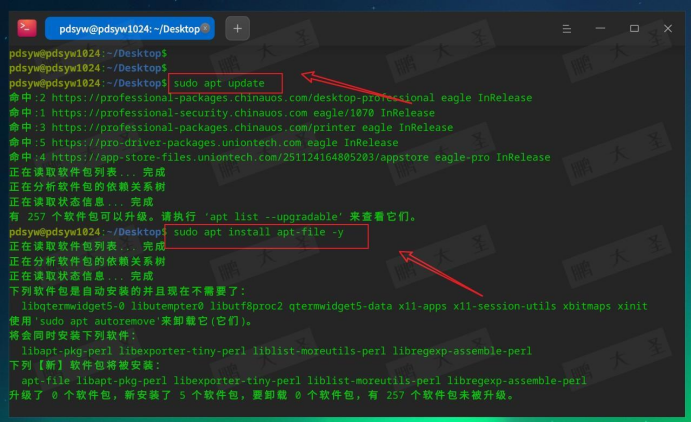The image size is (692, 422).
Task: Click the app-store-files.uniontech.com URL line
Action: (279, 157)
